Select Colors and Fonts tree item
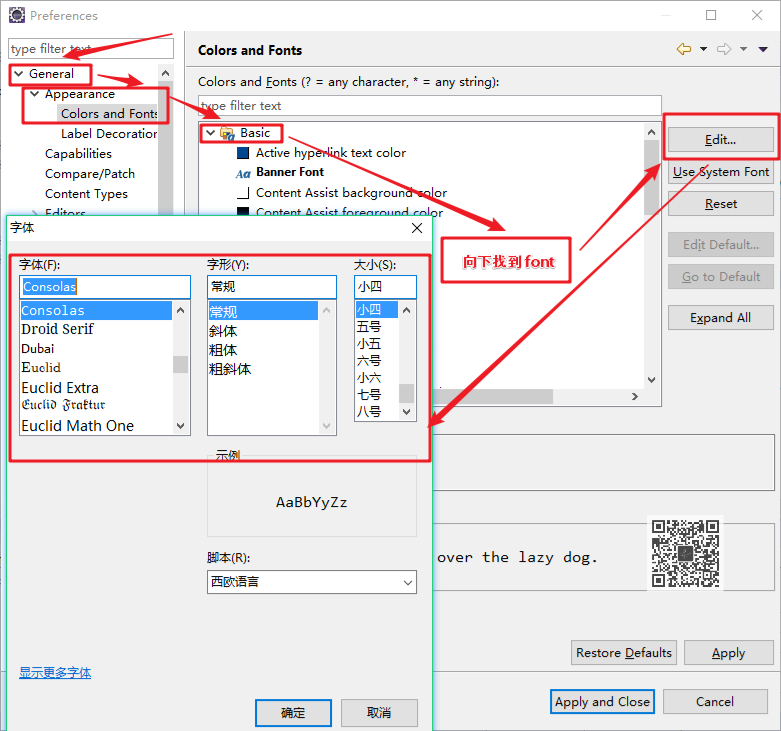This screenshot has width=781, height=731. (108, 114)
